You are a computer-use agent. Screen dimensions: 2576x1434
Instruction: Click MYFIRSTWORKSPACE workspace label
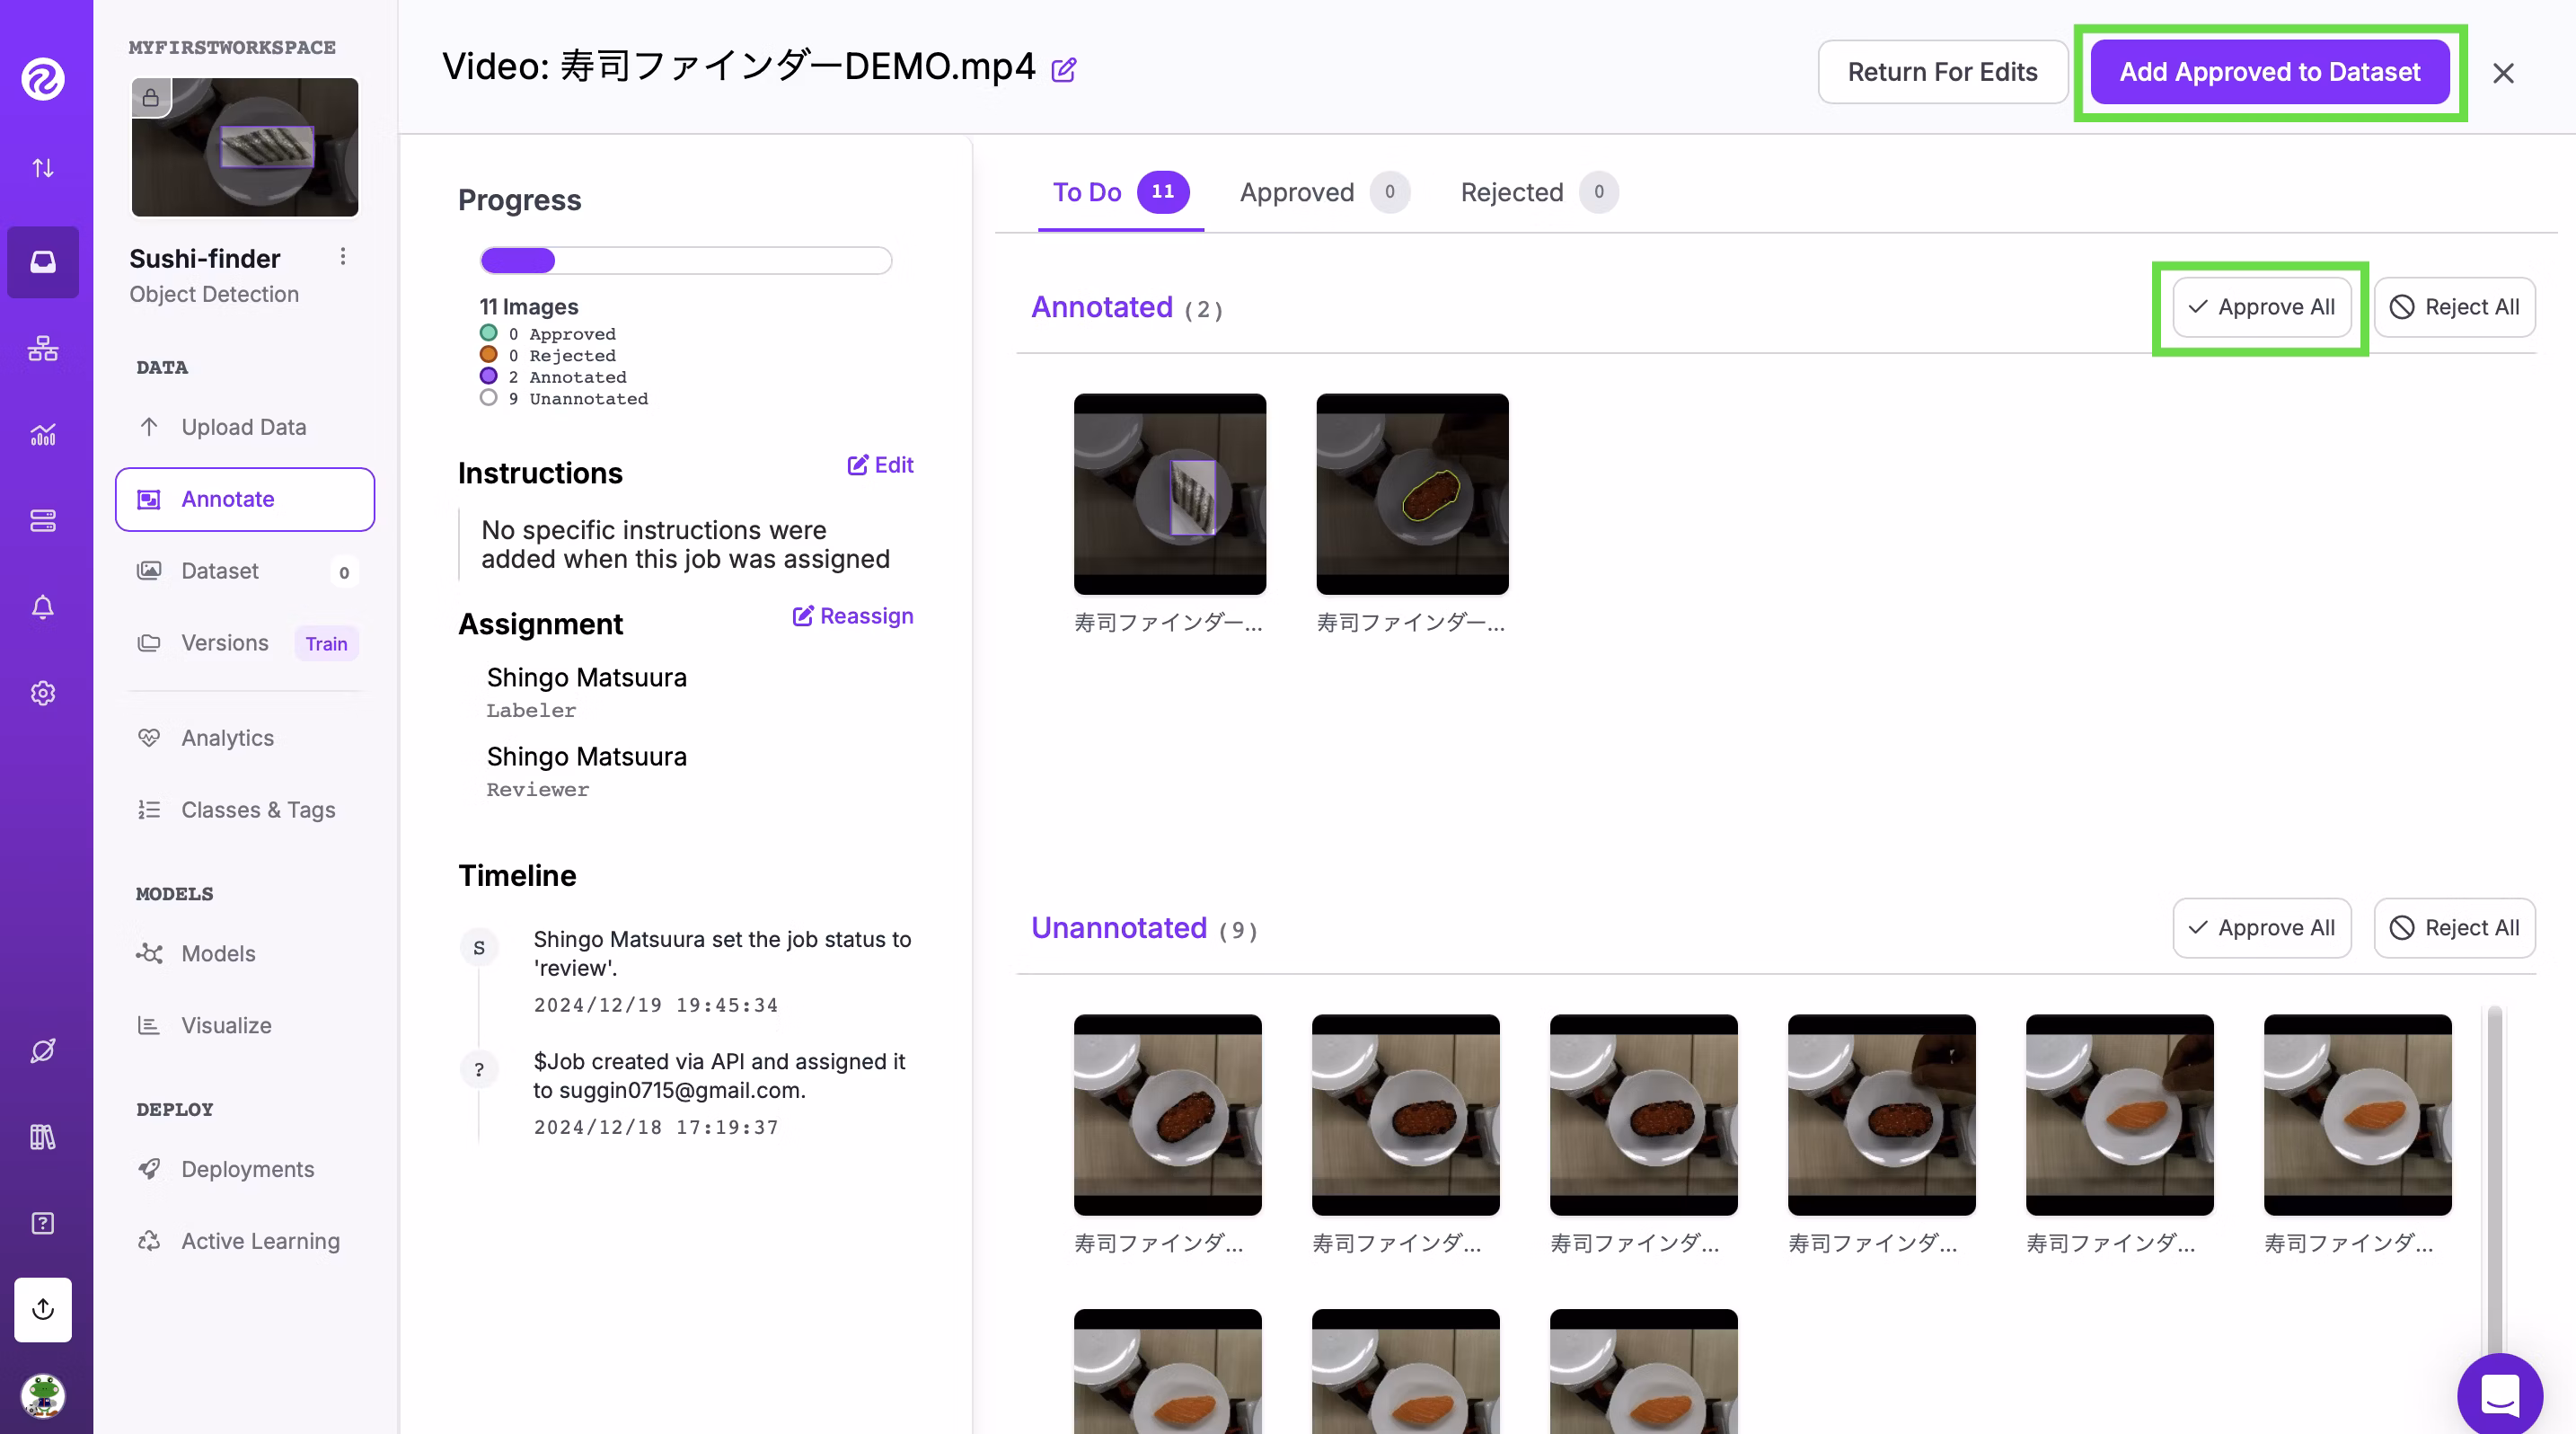(x=232, y=47)
